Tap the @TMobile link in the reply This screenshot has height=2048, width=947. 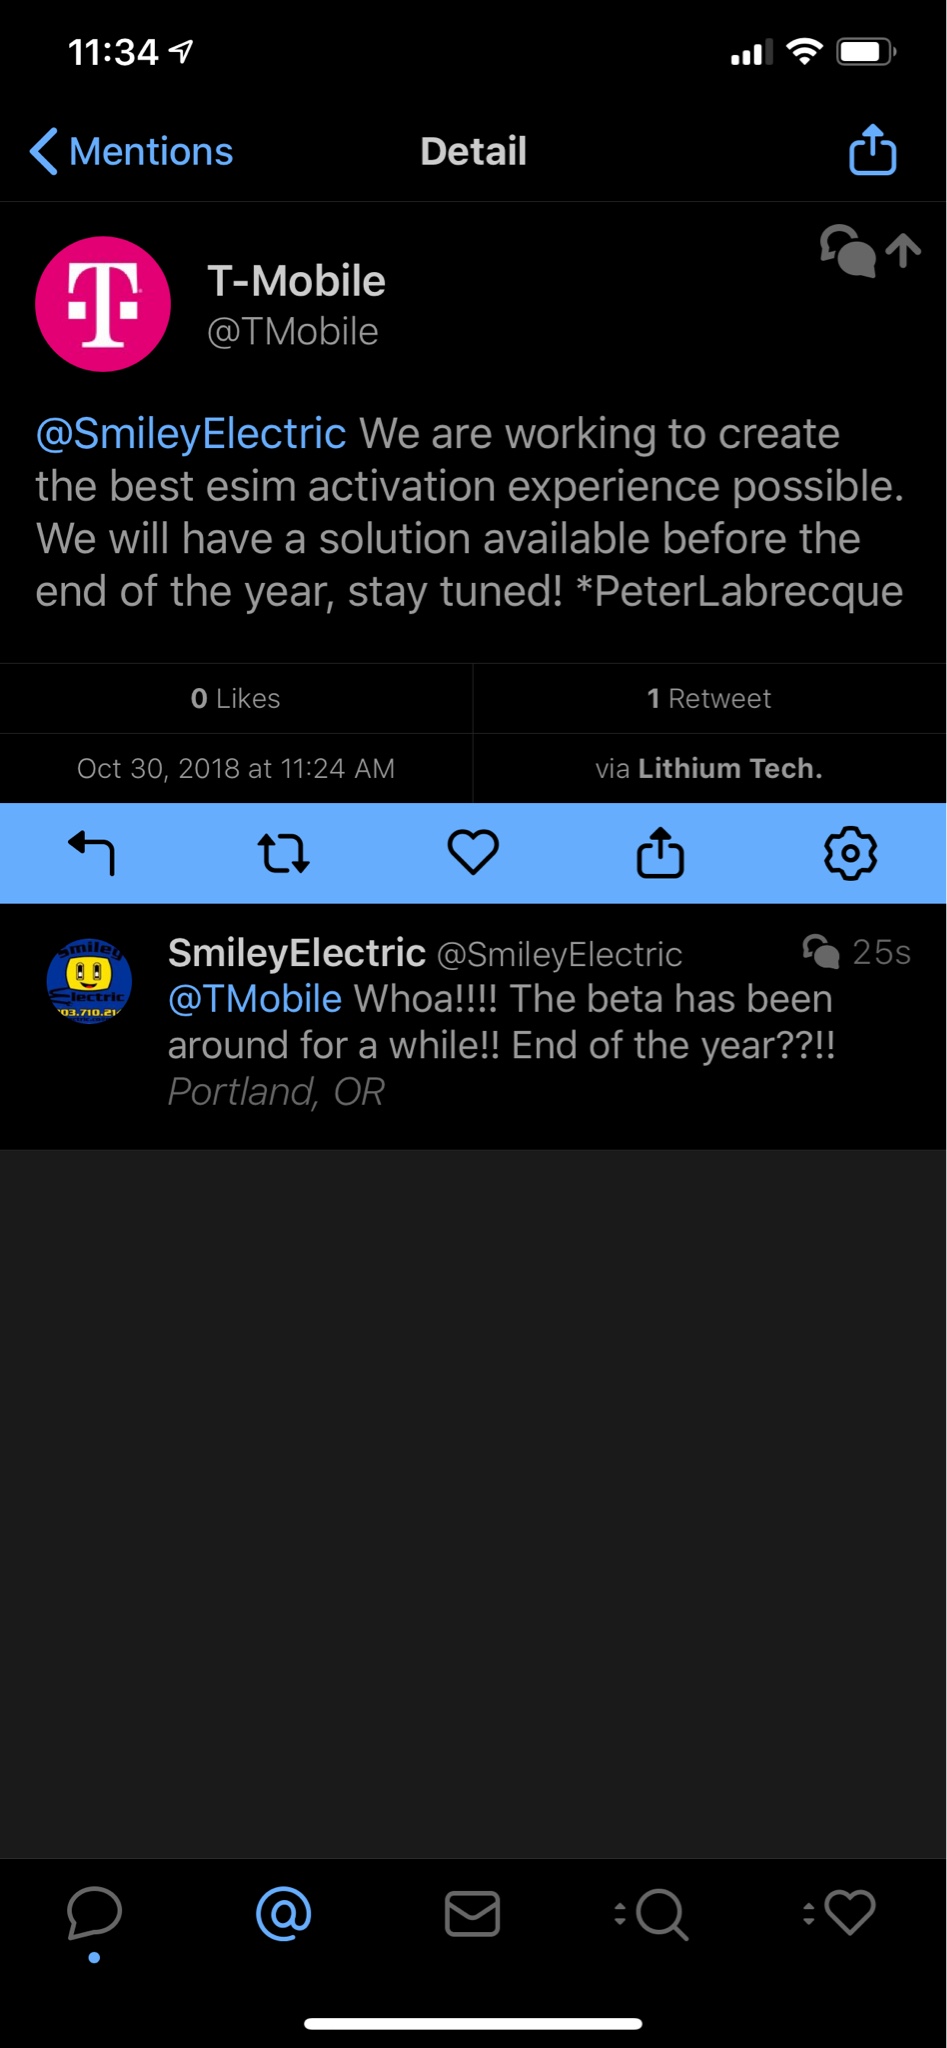coord(255,999)
